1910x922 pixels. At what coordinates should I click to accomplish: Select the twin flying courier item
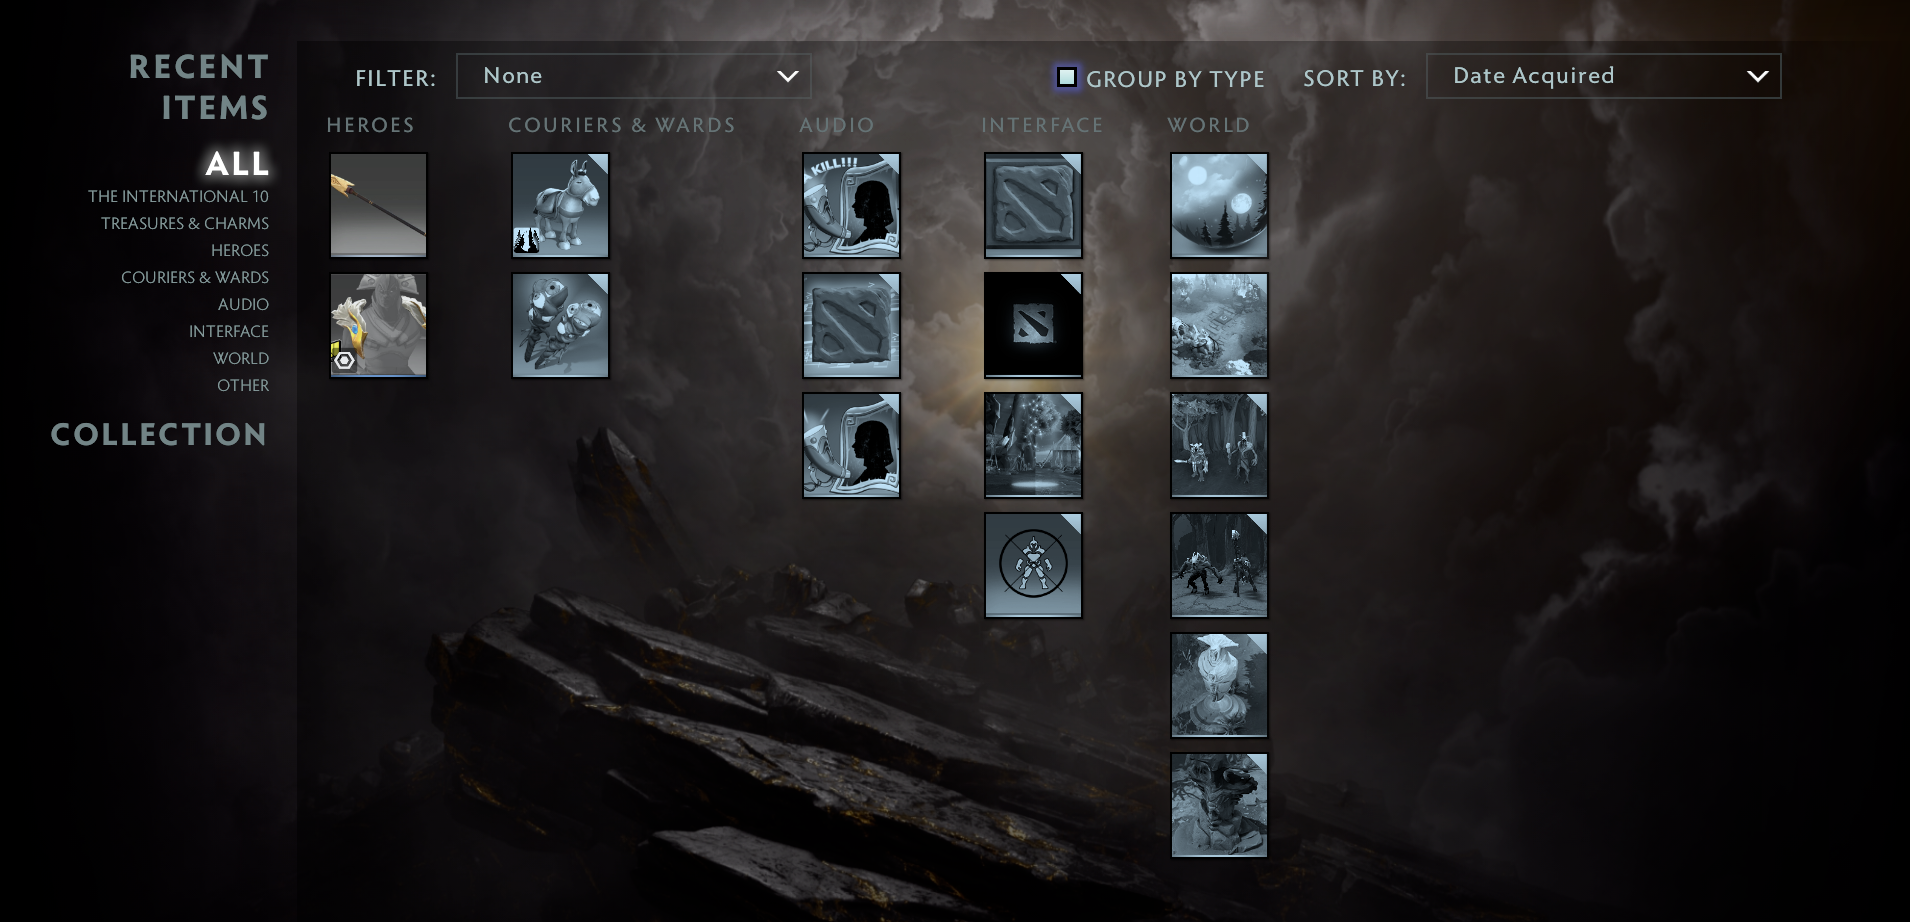click(x=560, y=325)
